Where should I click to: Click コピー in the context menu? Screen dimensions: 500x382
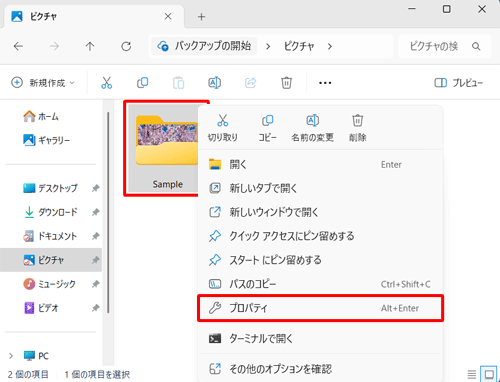[x=267, y=128]
